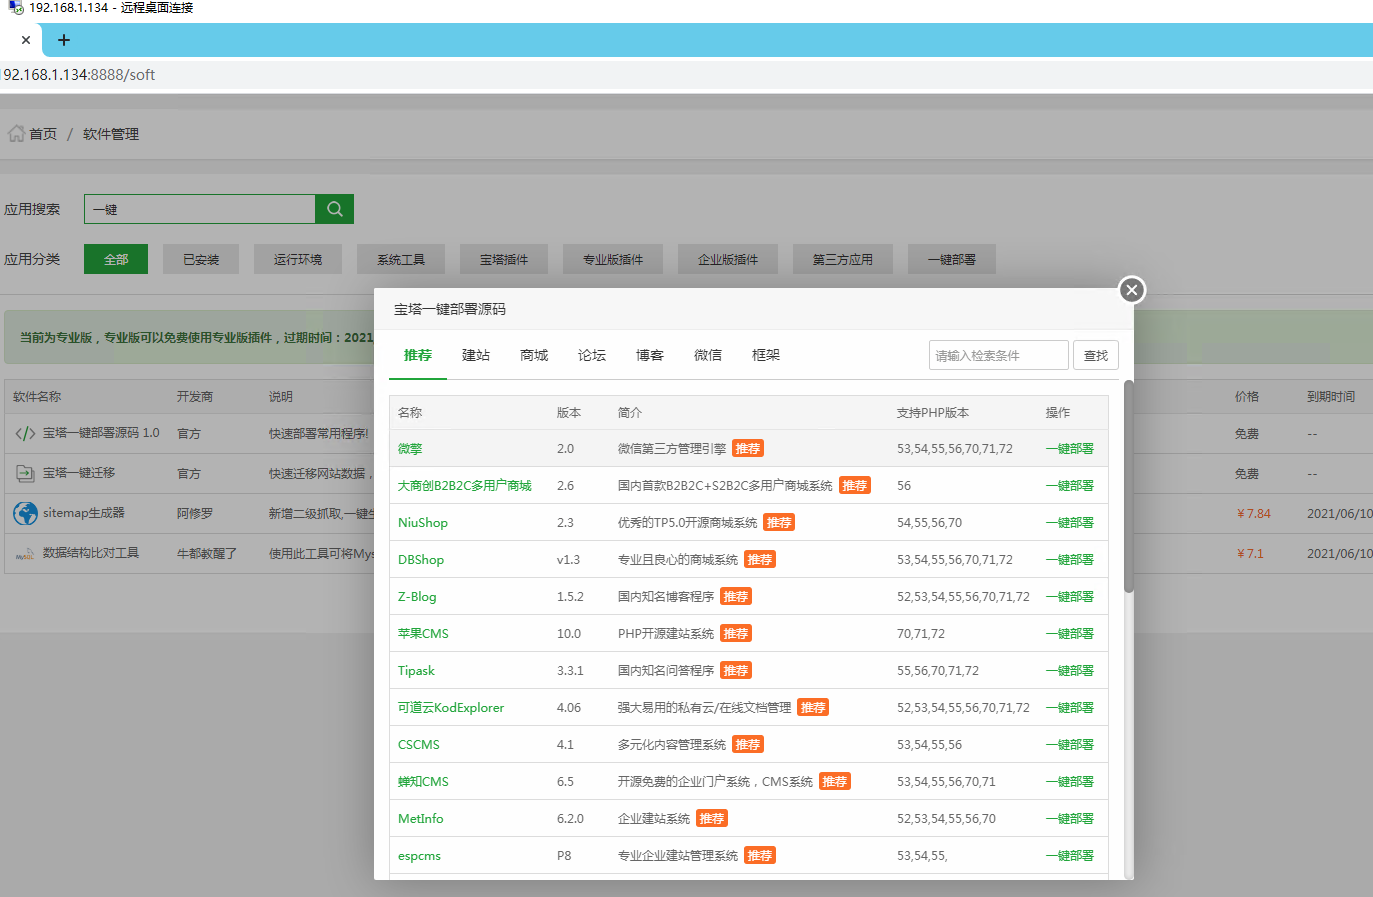Select the 宝塔插件 category filter
Screen dimensions: 1373x897
504,259
